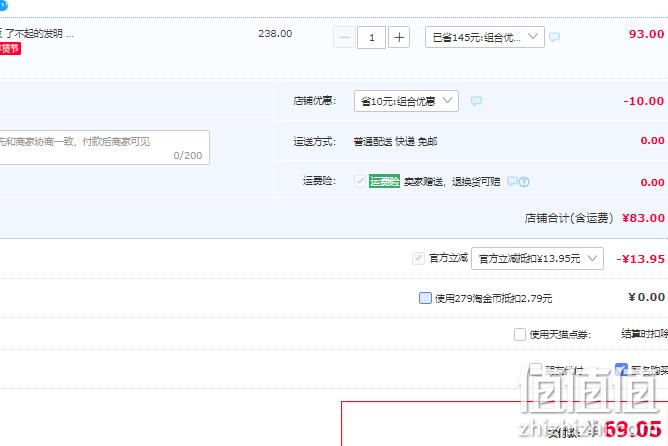Click the comment bubble icon beside 已省145元 dropdown
Screen dimensions: 668x446
(x=554, y=37)
